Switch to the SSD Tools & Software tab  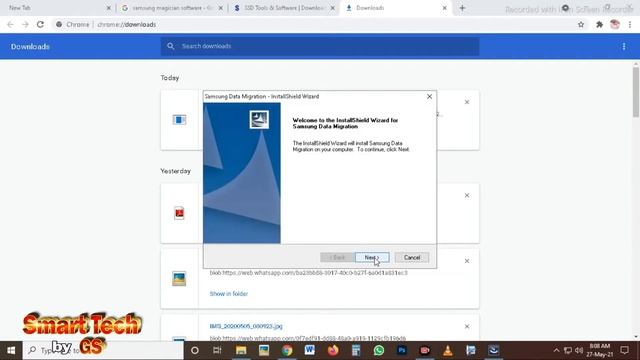(284, 8)
